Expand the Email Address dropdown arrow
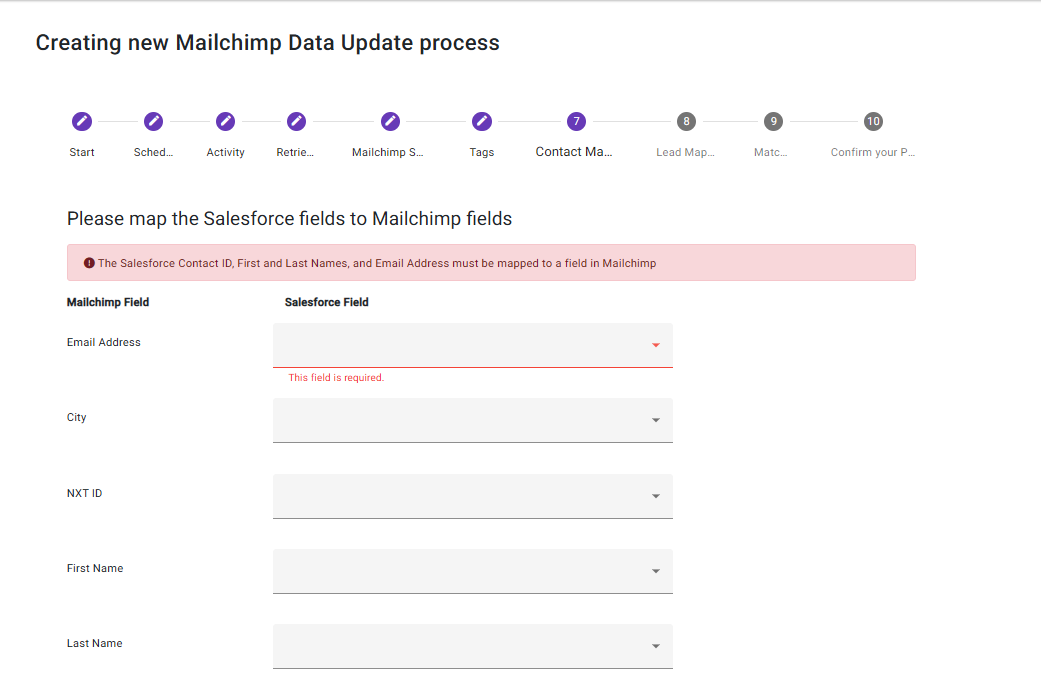This screenshot has width=1041, height=679. pyautogui.click(x=656, y=345)
